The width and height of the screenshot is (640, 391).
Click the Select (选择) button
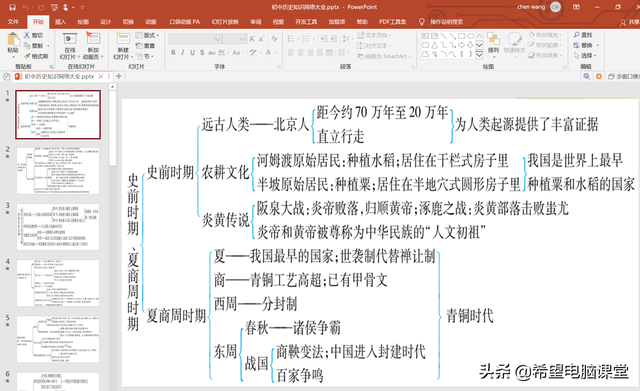pos(584,56)
